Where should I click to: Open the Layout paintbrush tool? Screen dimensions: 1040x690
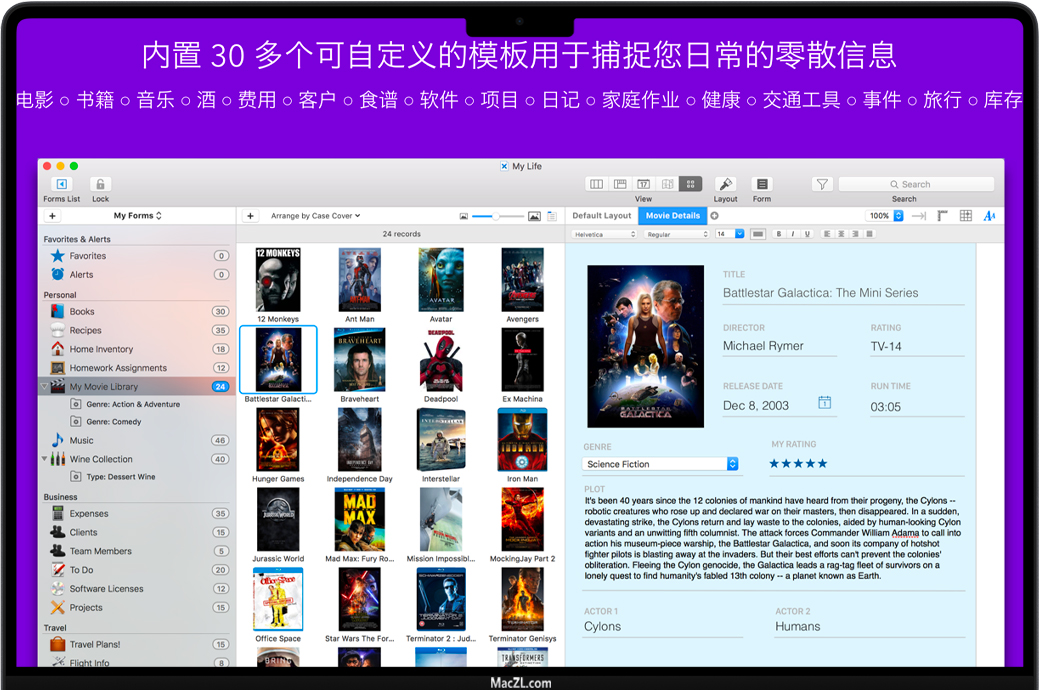[726, 185]
